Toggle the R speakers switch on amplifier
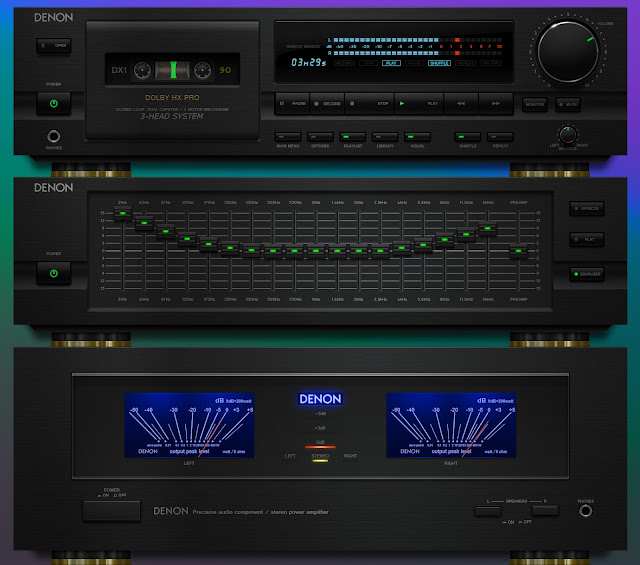The image size is (640, 565). (545, 511)
